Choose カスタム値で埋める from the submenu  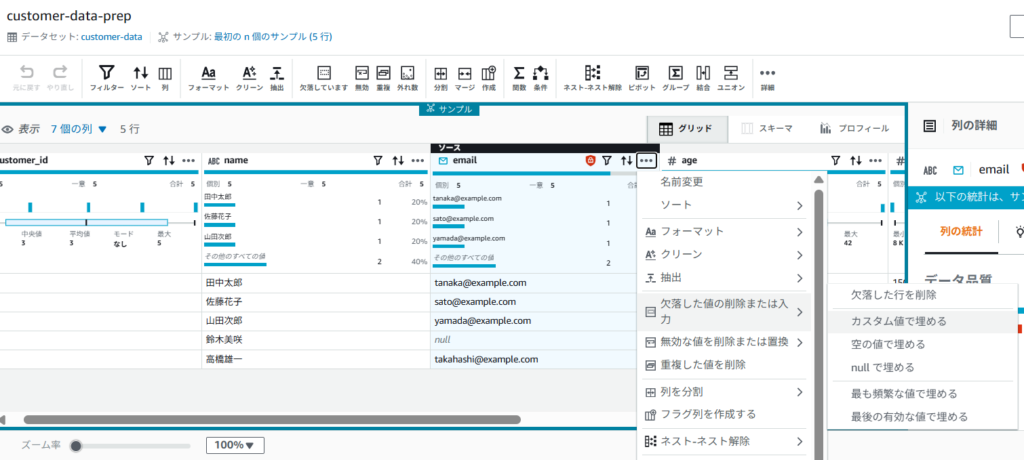898,321
